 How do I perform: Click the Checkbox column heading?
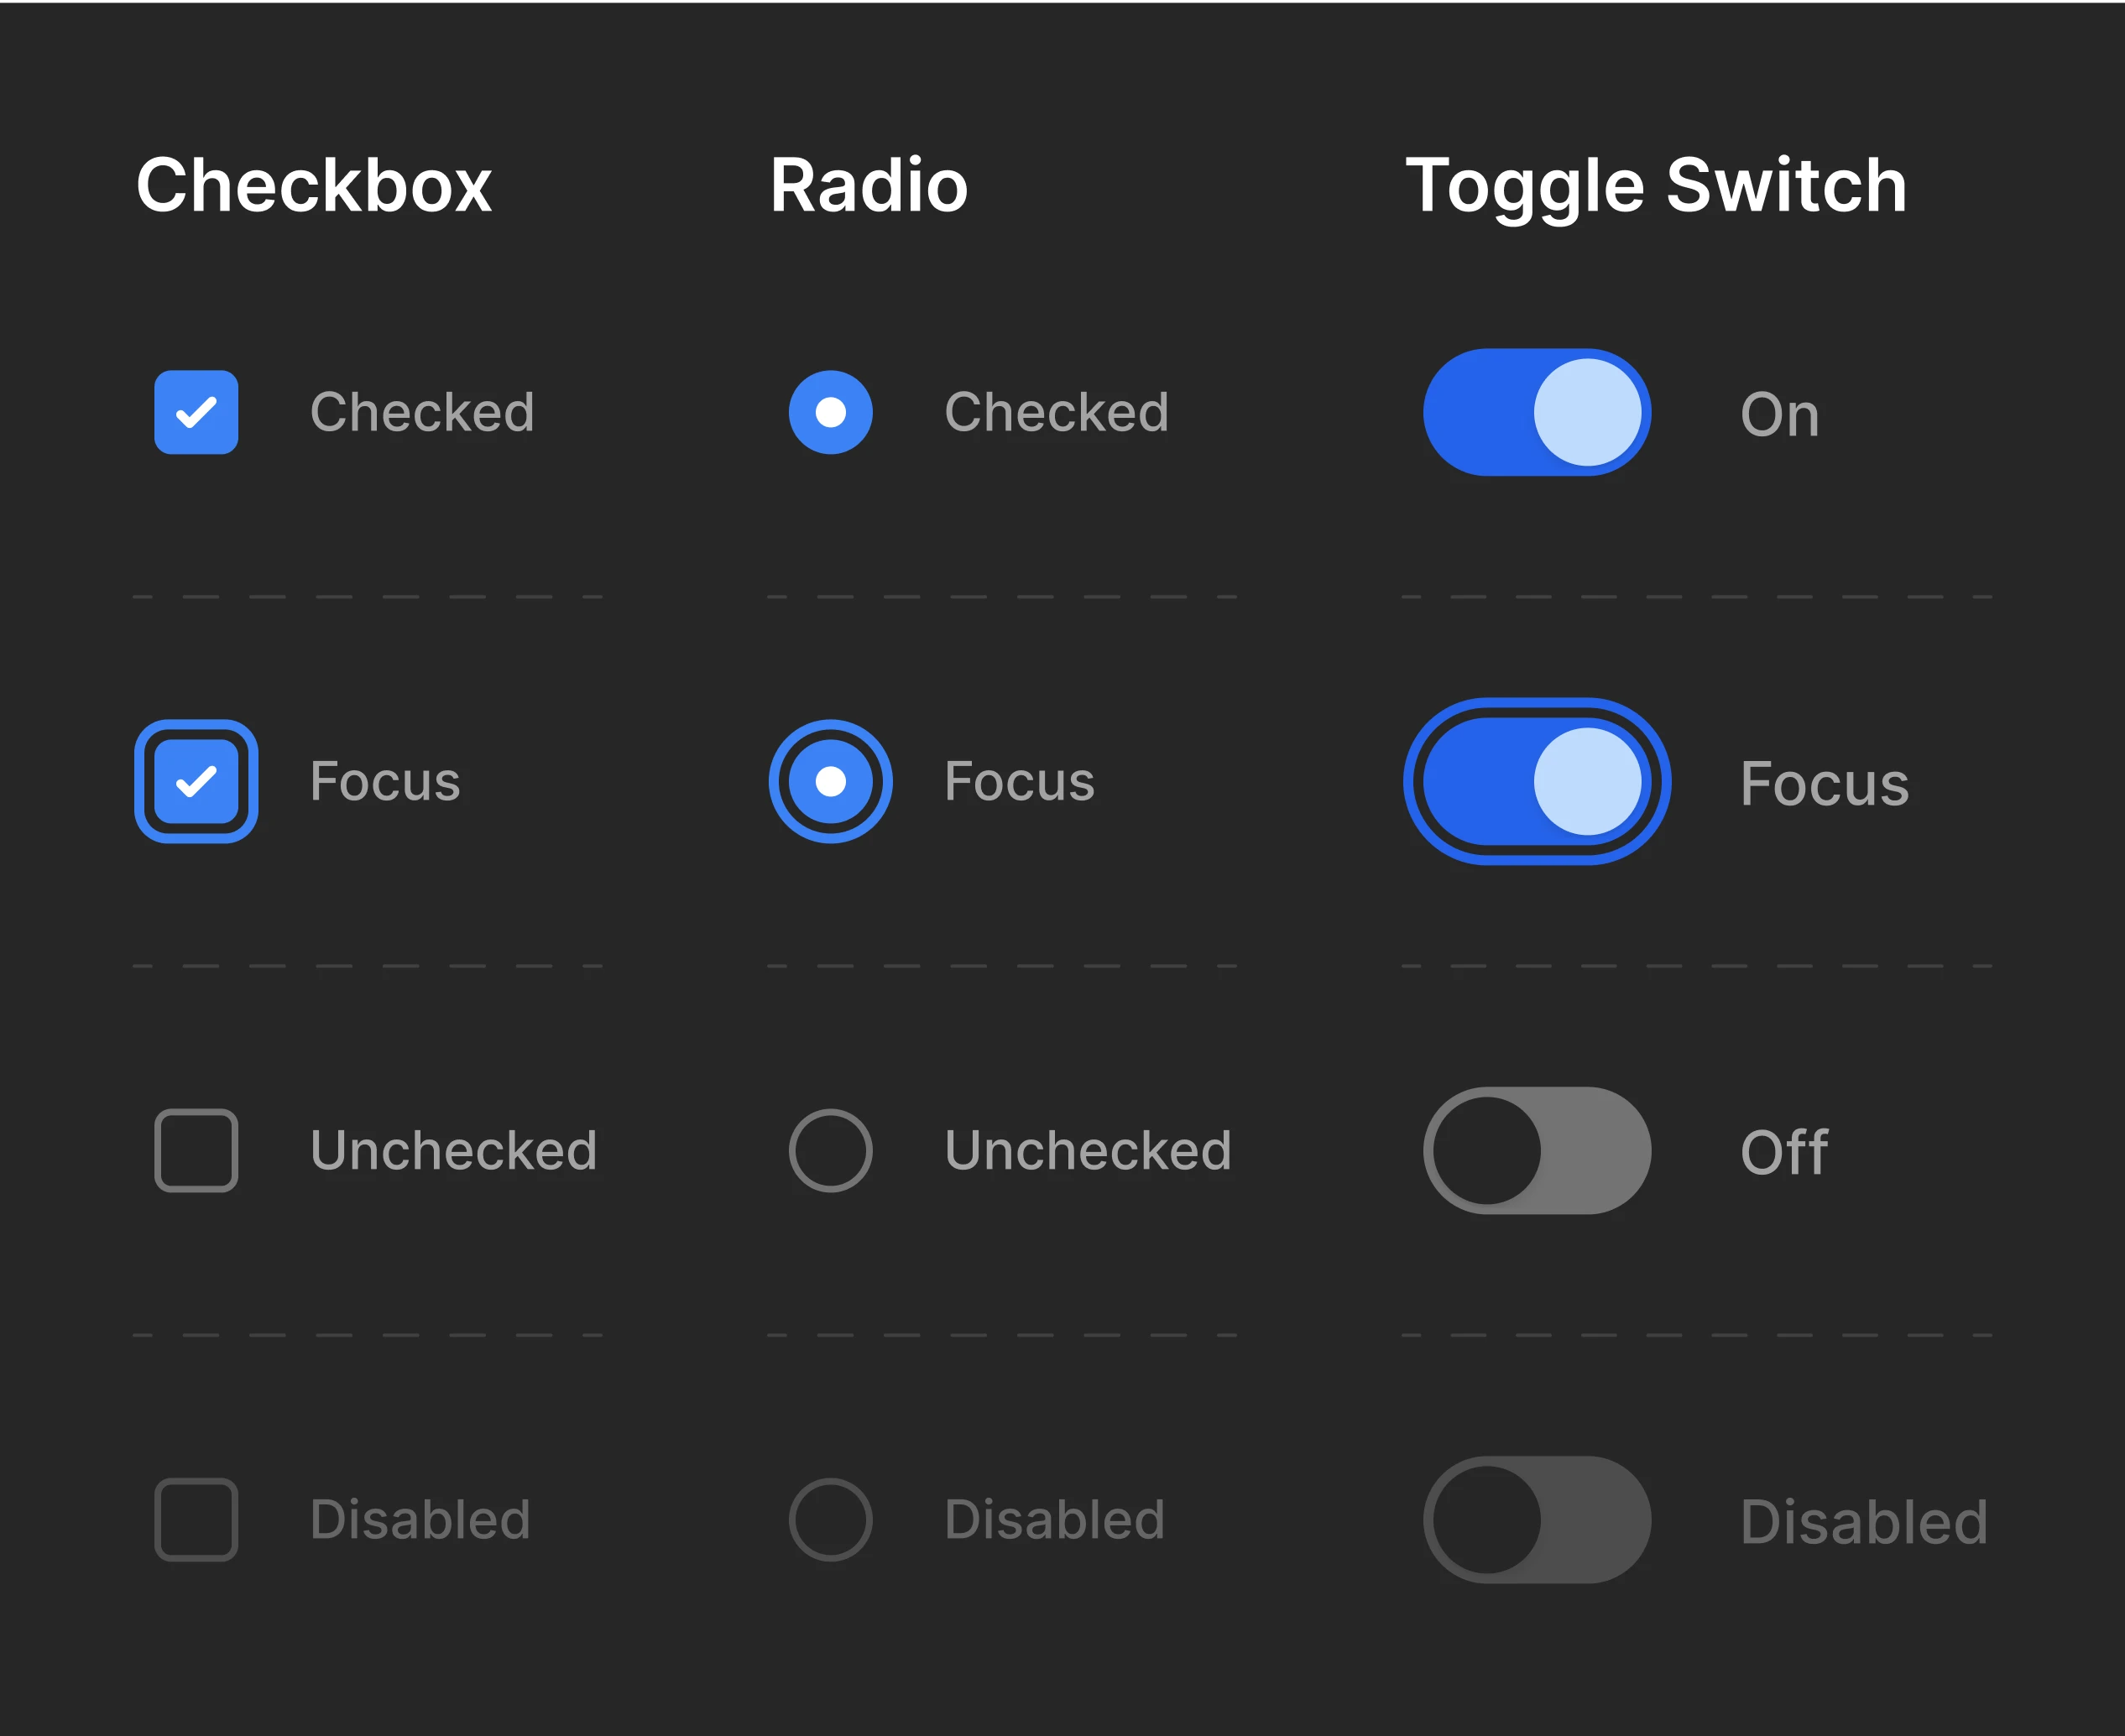tap(314, 186)
